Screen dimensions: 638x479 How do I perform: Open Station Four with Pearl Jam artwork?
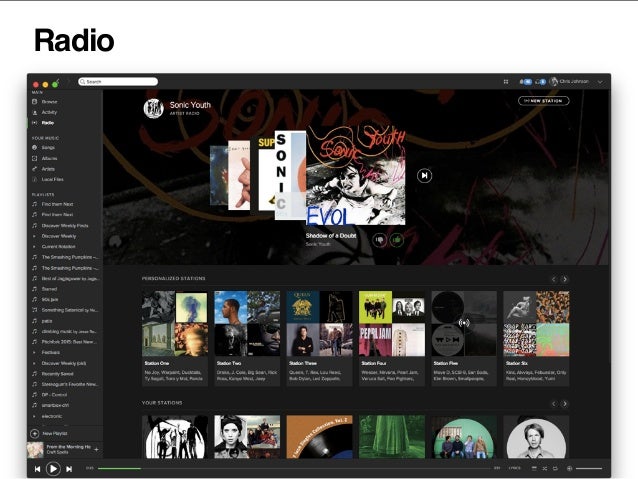[x=392, y=324]
